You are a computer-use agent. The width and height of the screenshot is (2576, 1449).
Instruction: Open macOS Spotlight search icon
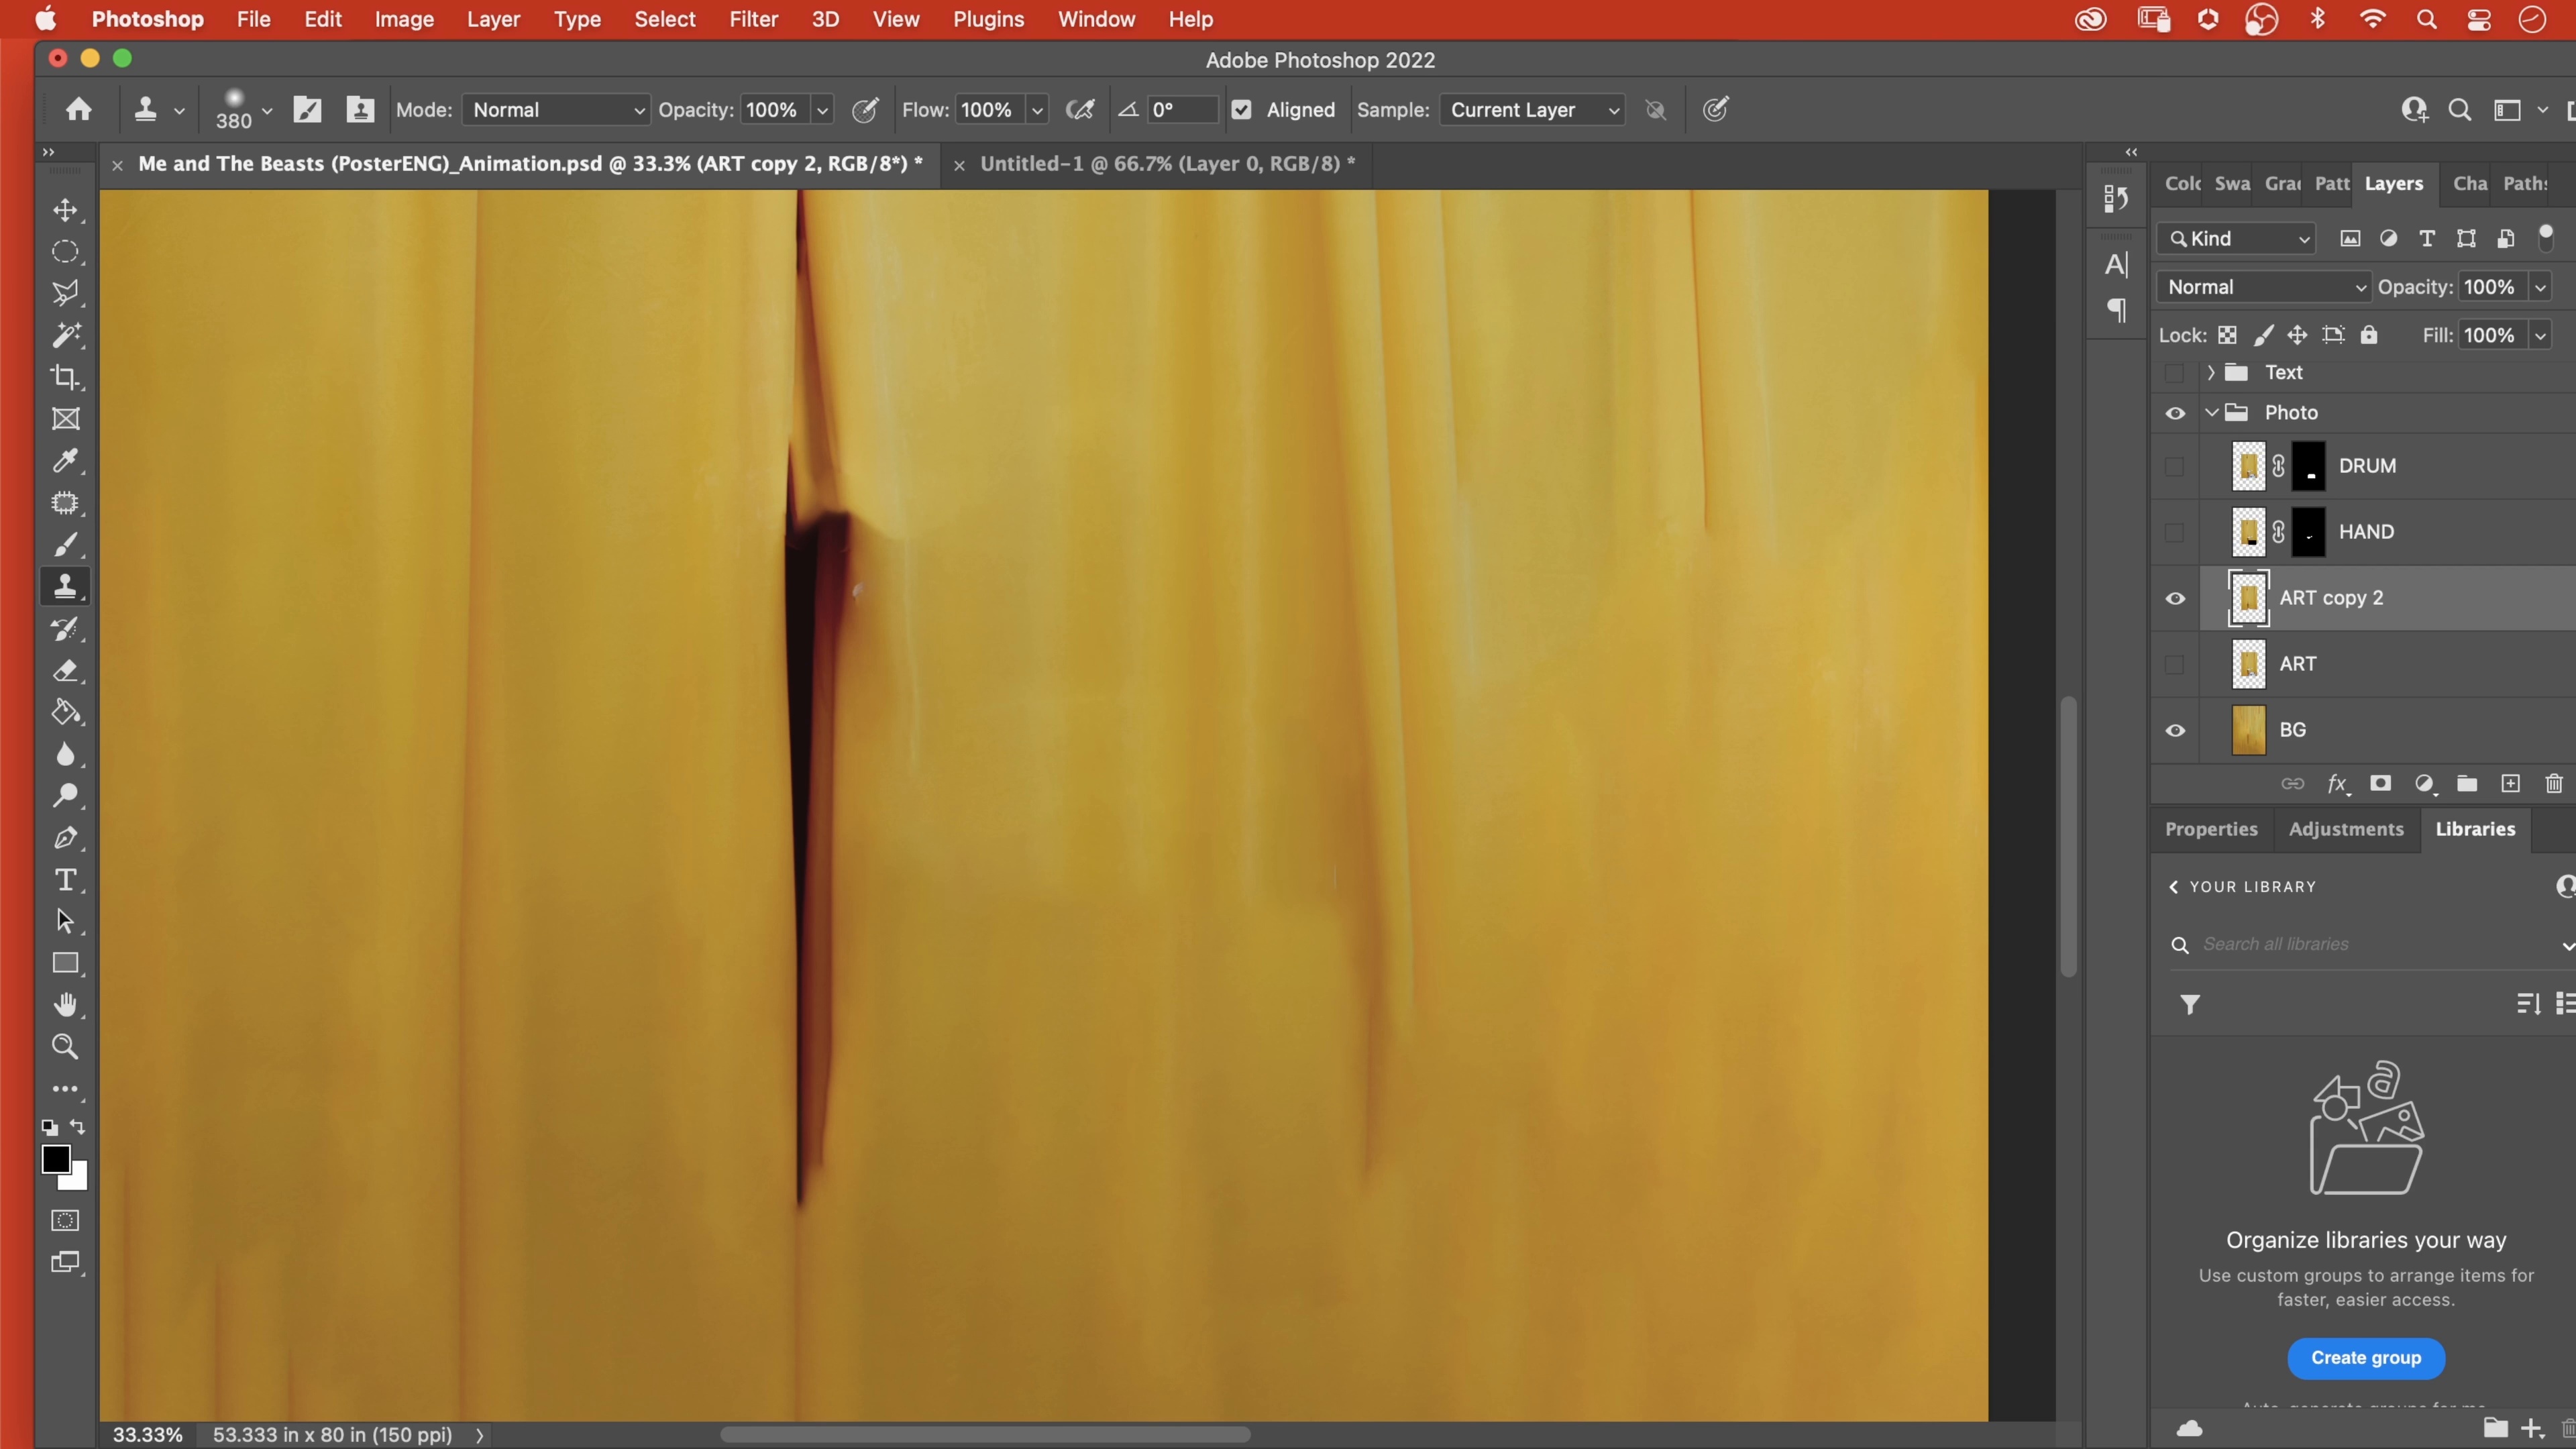(2426, 19)
